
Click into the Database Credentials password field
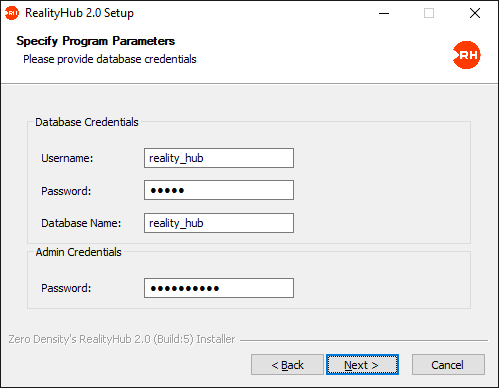(x=219, y=190)
